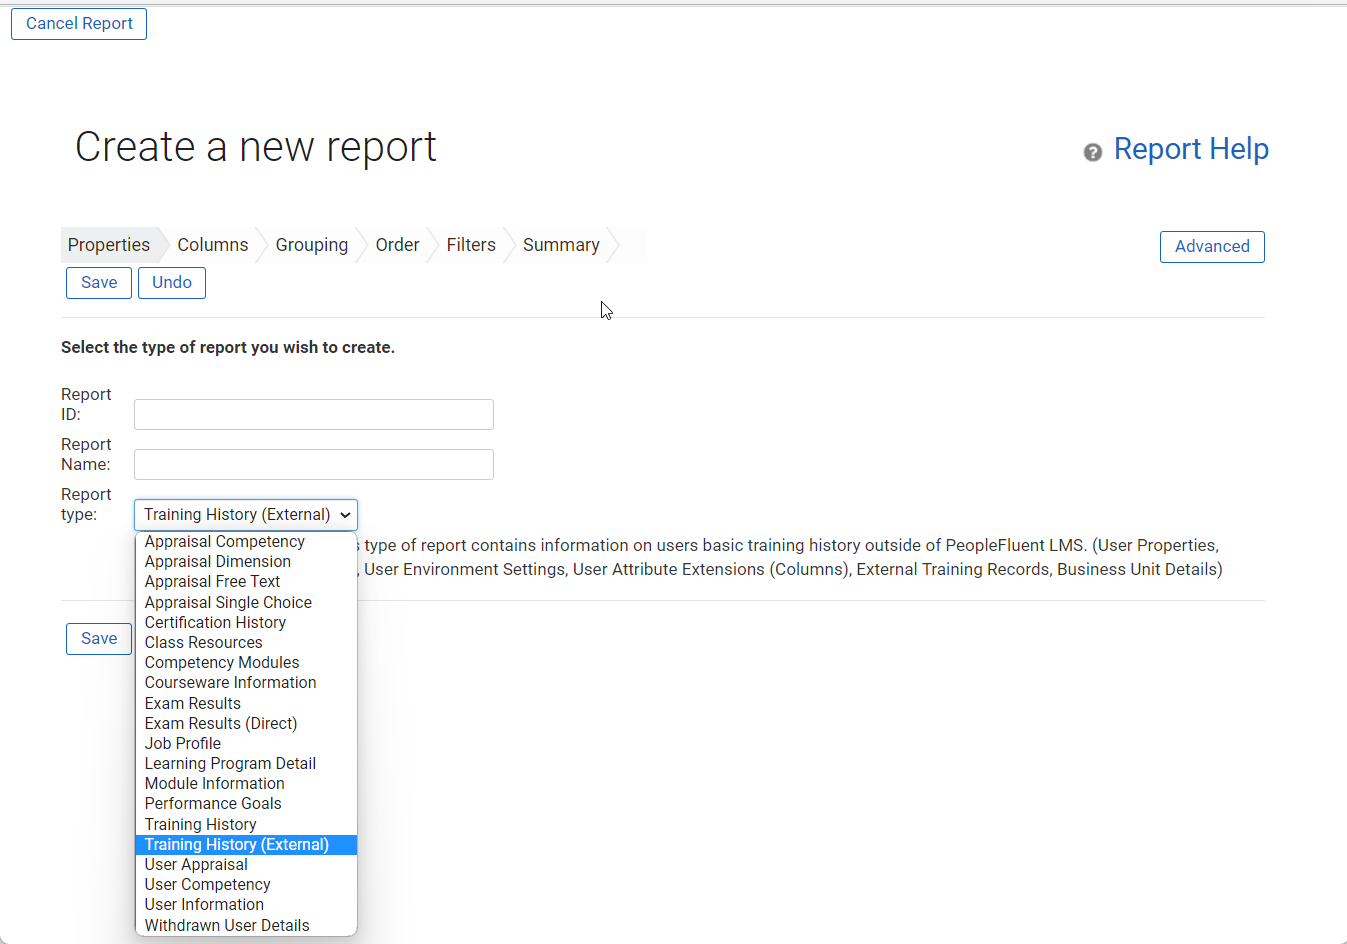Click the Report Name input field
Screen dimensions: 1347x944
[x=314, y=465]
